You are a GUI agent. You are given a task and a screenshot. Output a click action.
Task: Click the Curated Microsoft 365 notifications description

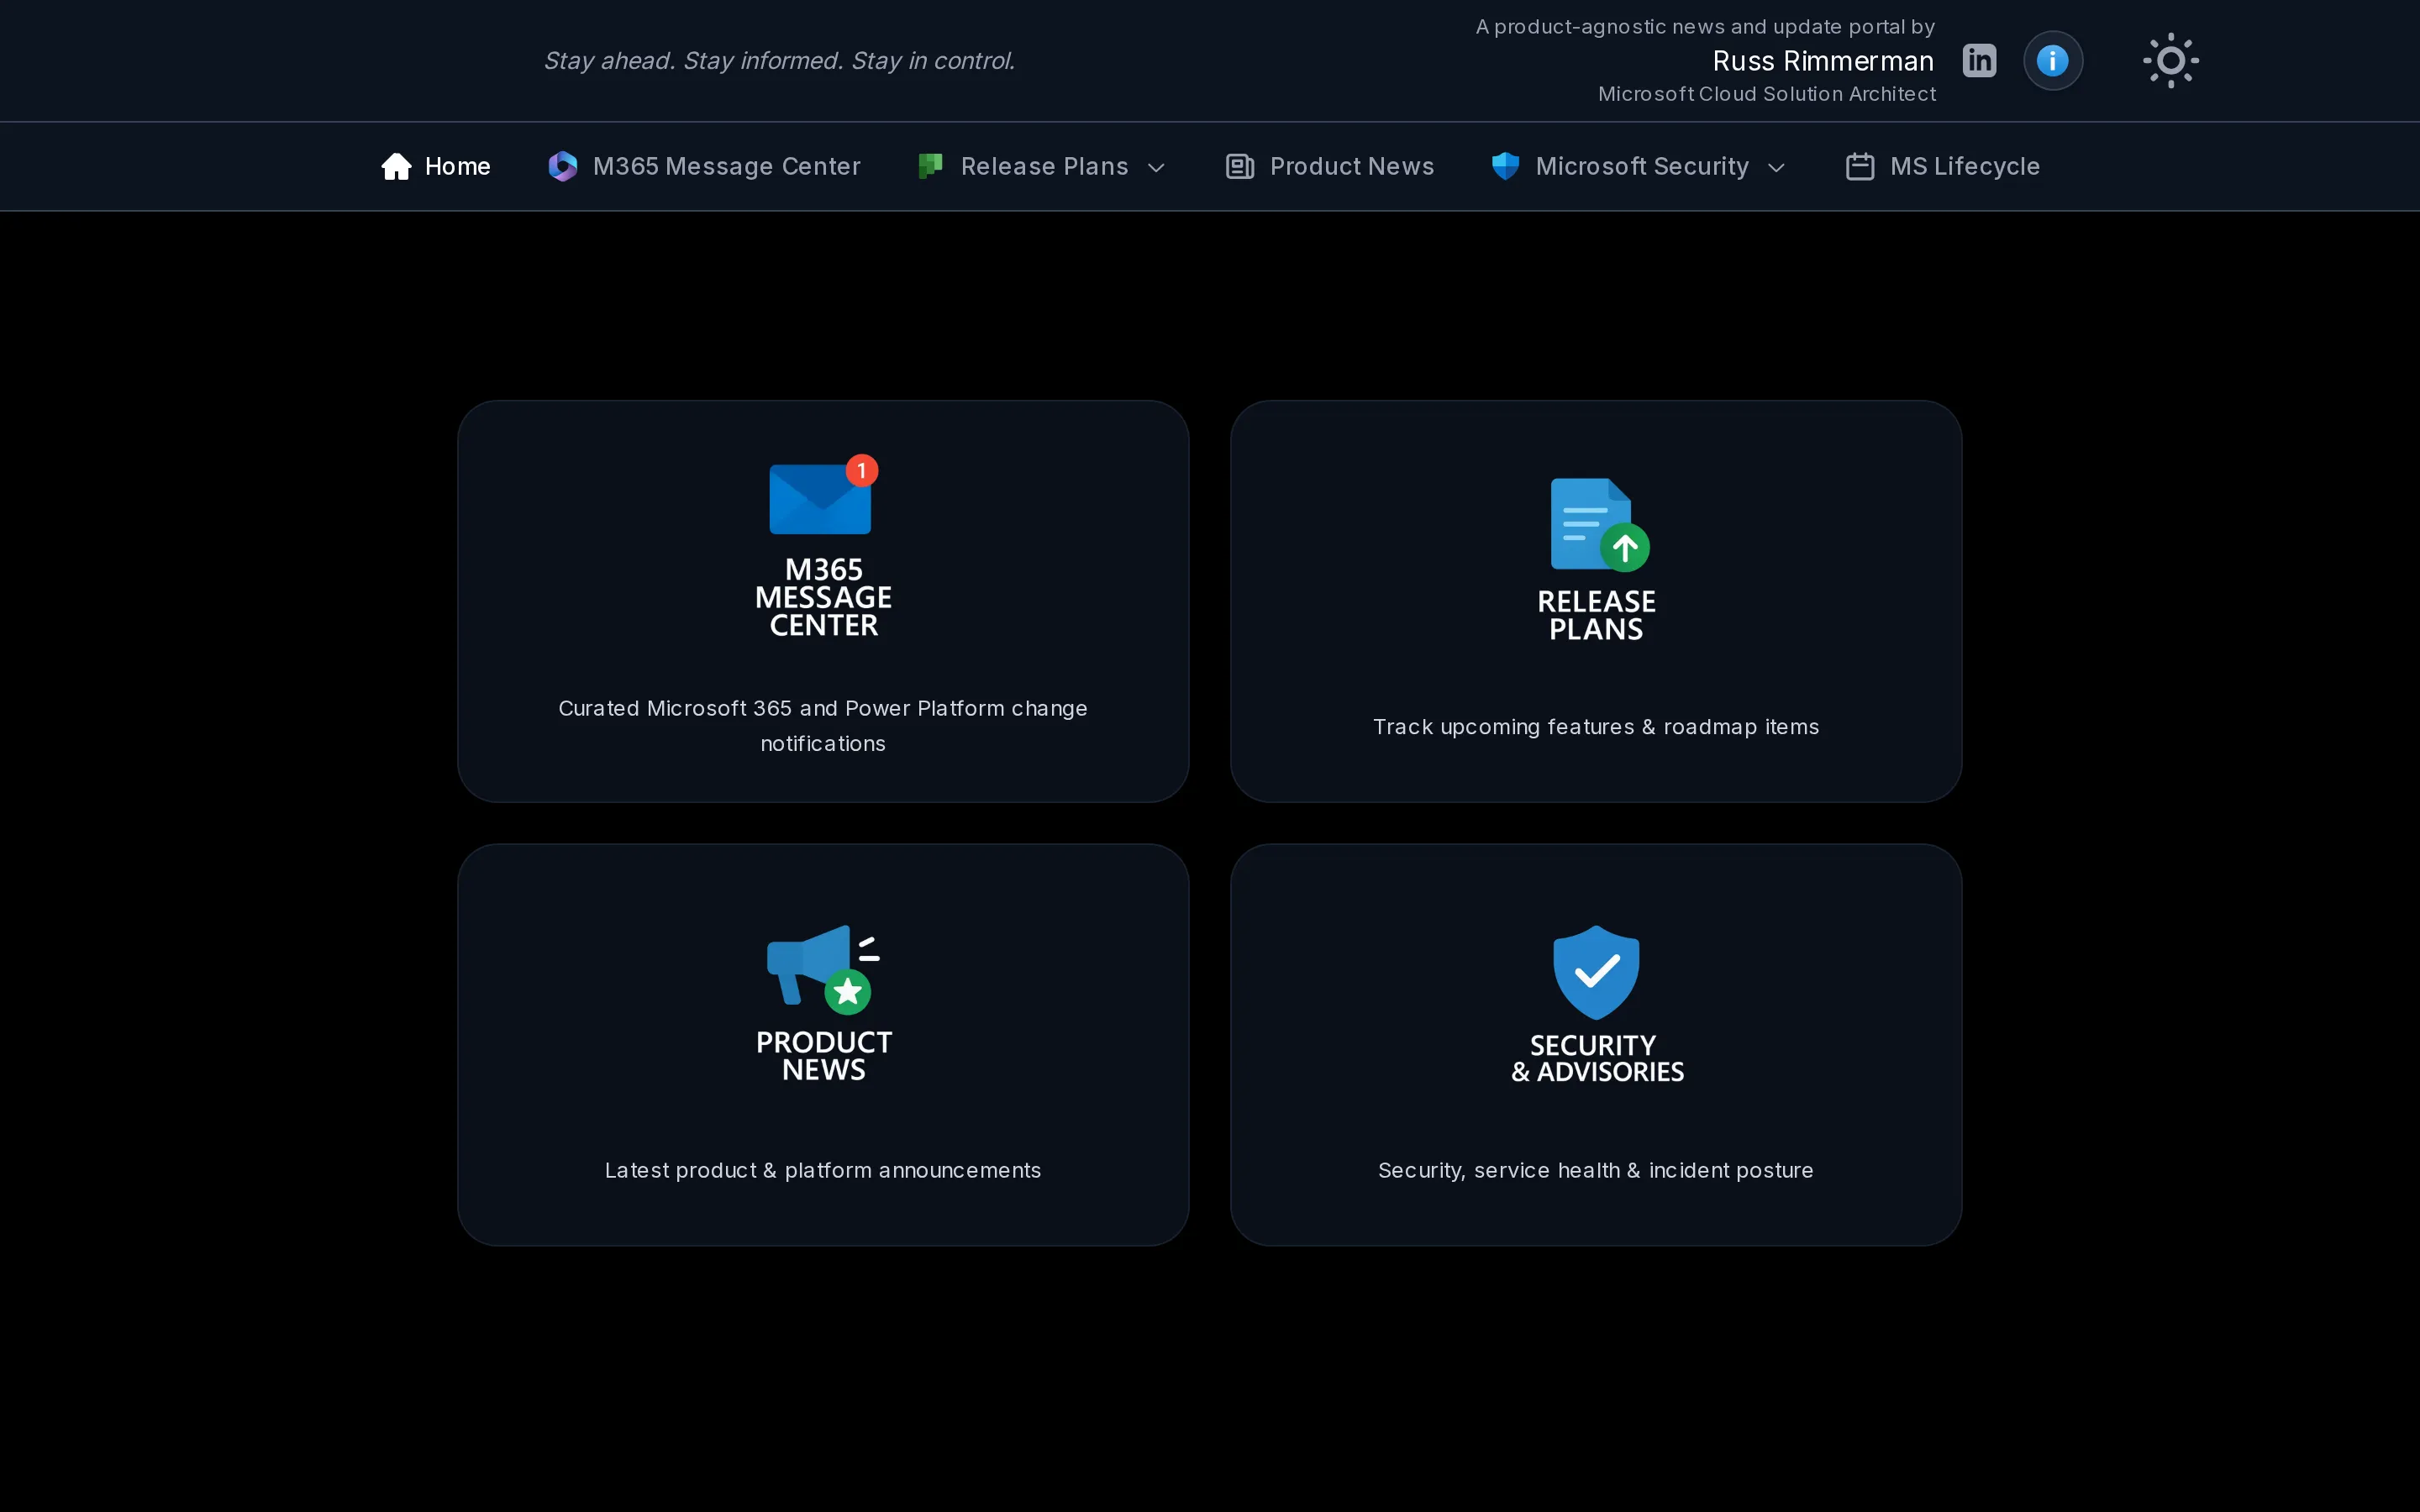pyautogui.click(x=823, y=726)
